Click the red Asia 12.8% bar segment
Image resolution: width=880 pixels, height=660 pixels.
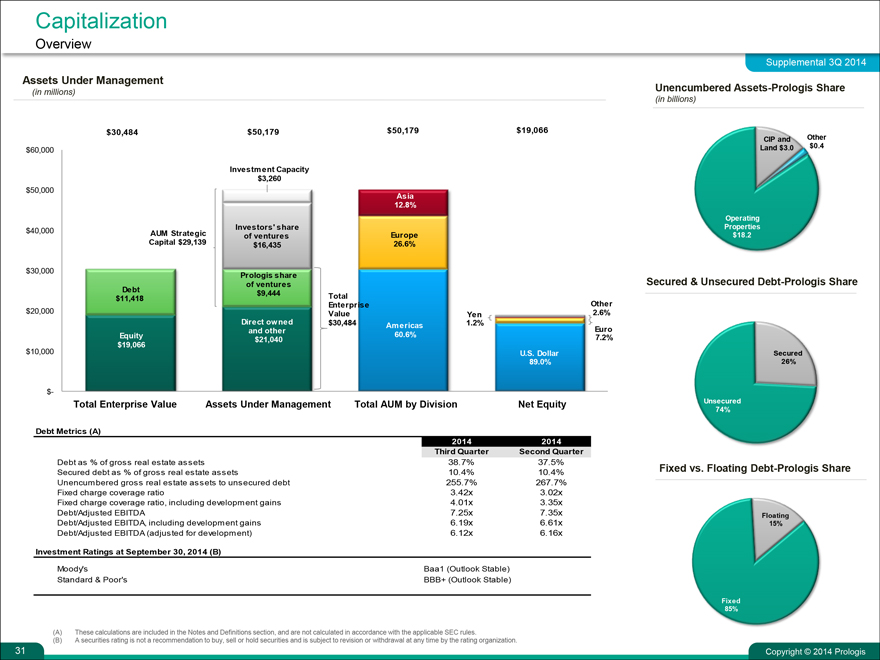point(405,201)
